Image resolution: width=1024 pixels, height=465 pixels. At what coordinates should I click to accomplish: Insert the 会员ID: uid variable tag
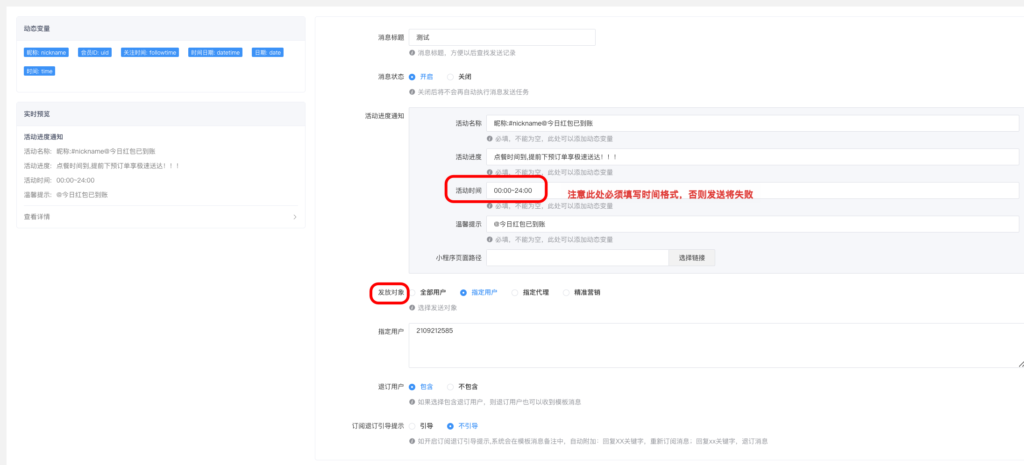(x=94, y=52)
